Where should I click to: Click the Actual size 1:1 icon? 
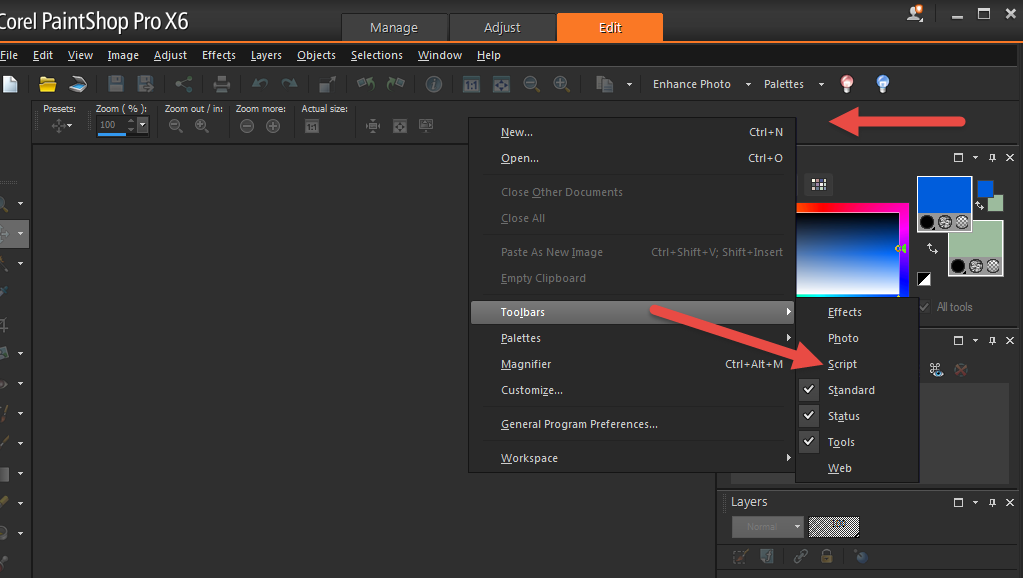[312, 126]
